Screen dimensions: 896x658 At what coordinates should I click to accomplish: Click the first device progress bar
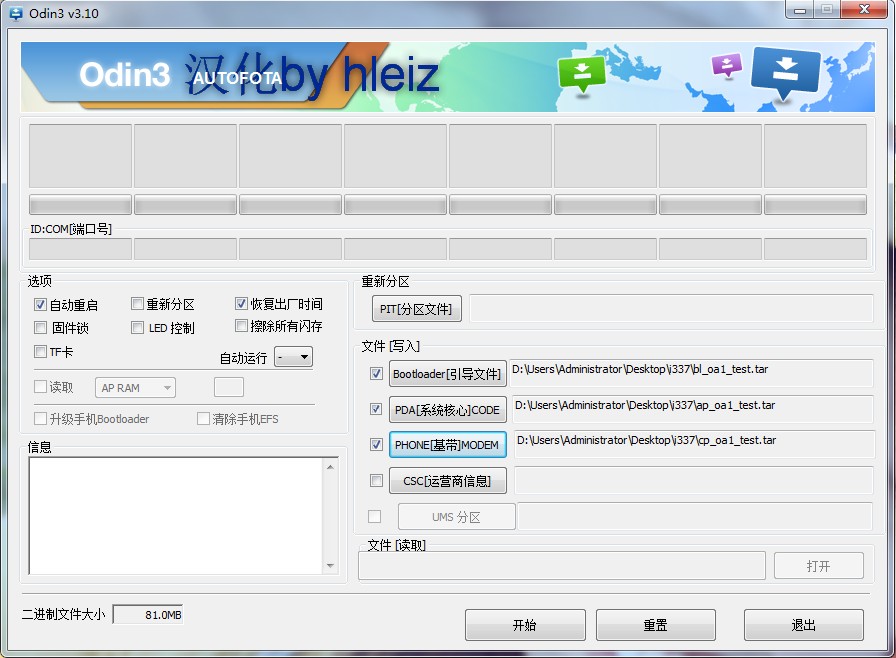[x=80, y=204]
